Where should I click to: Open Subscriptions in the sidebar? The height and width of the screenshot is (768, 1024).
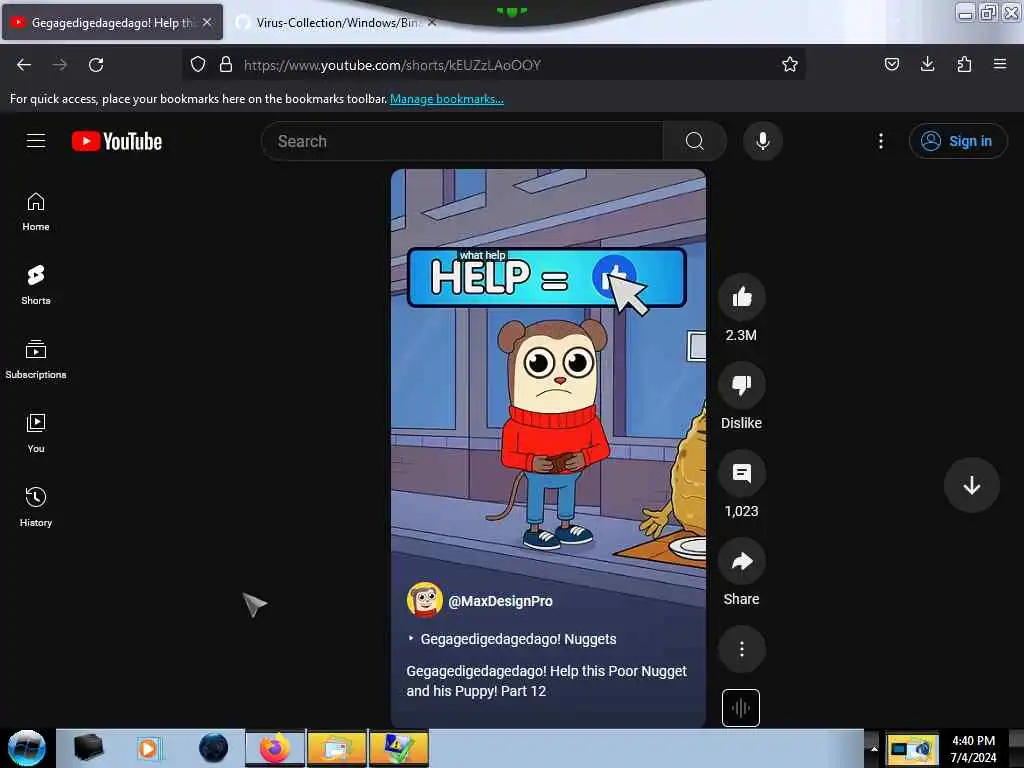pyautogui.click(x=36, y=360)
